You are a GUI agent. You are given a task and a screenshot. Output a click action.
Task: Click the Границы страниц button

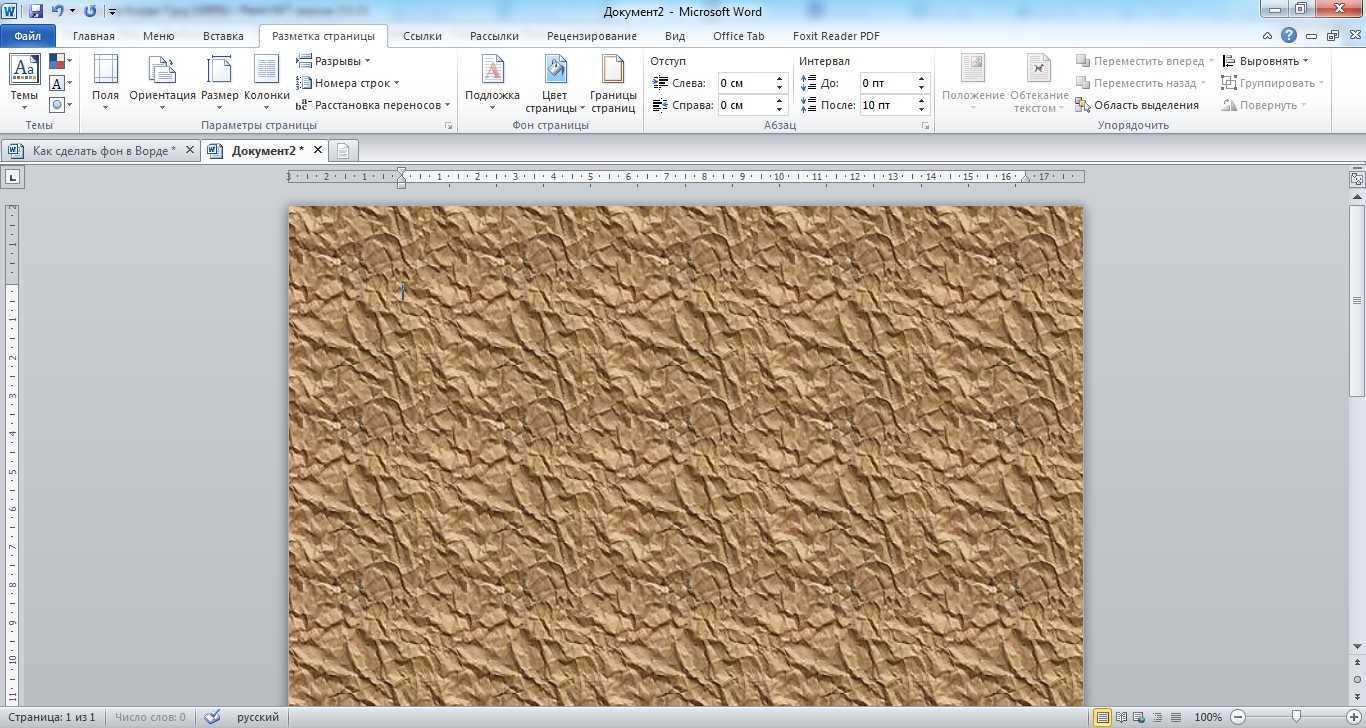(613, 82)
